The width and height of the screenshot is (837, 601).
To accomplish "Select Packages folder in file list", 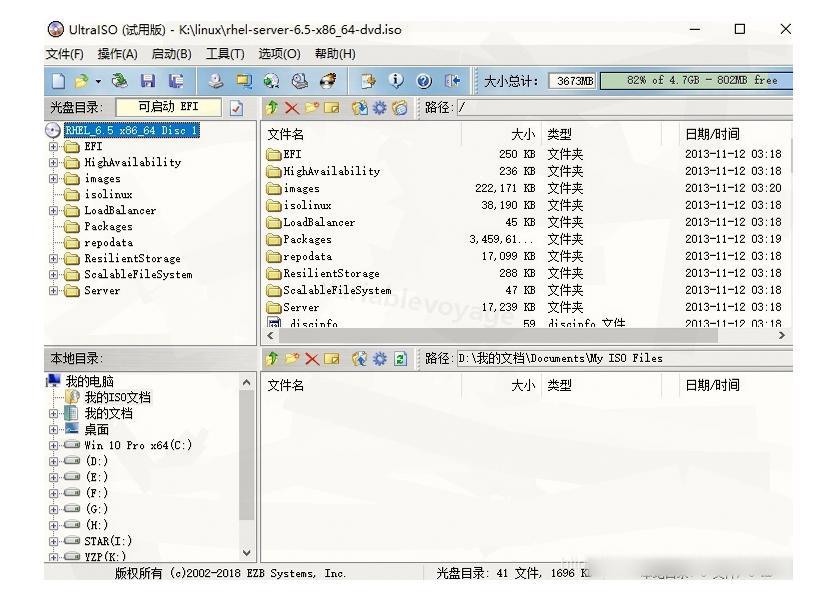I will (x=307, y=240).
